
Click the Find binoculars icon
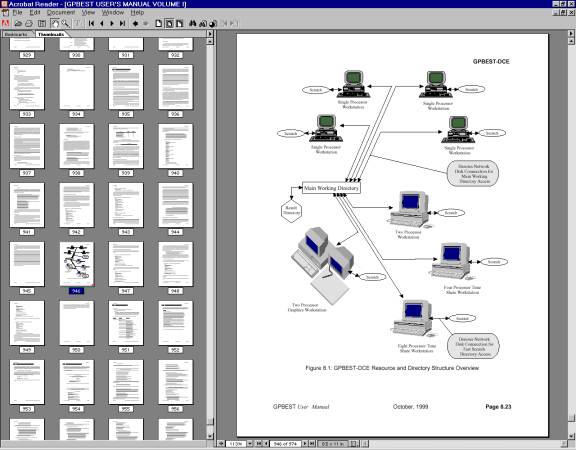pos(192,24)
